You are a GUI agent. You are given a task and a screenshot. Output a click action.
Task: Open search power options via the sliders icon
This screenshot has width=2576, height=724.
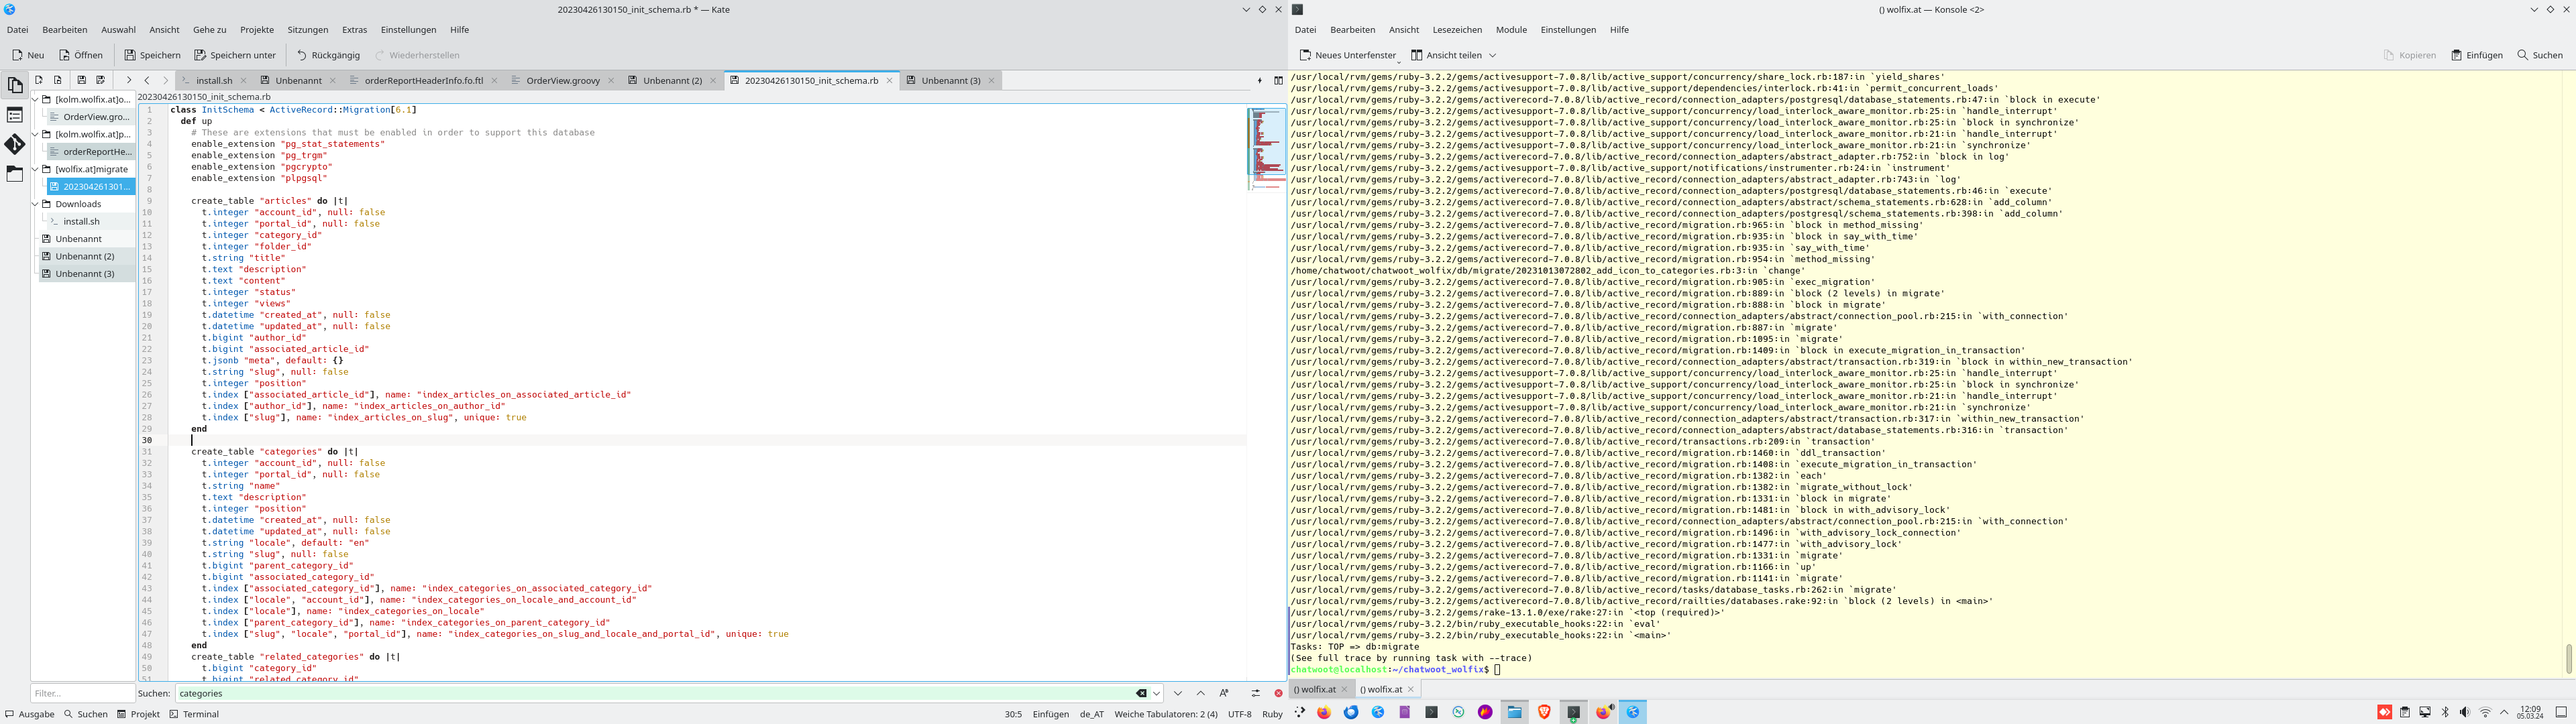coord(1256,694)
